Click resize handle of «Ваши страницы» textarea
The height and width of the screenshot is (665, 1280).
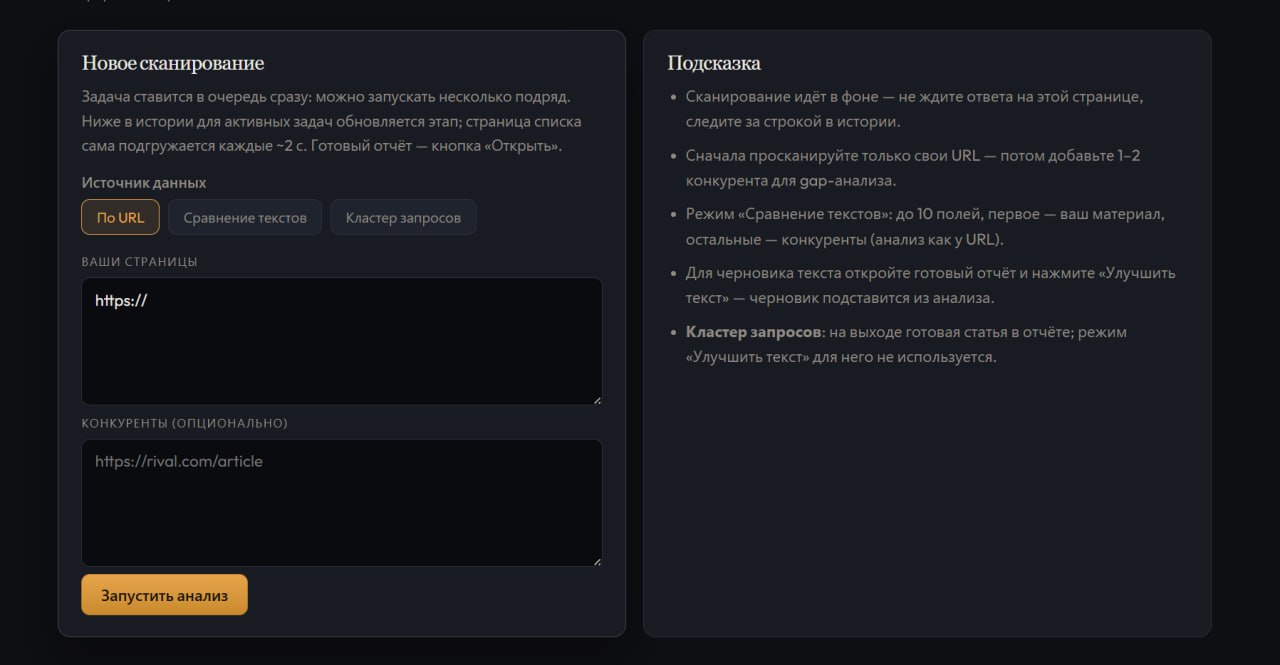click(597, 399)
